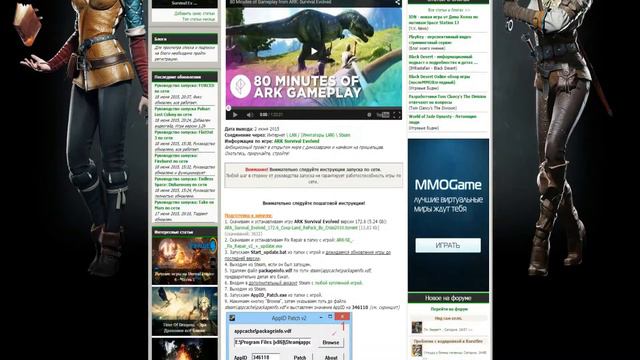Viewport: 640px width, 360px height.
Task: Open the FORCED launch guide update link
Action: [184, 89]
